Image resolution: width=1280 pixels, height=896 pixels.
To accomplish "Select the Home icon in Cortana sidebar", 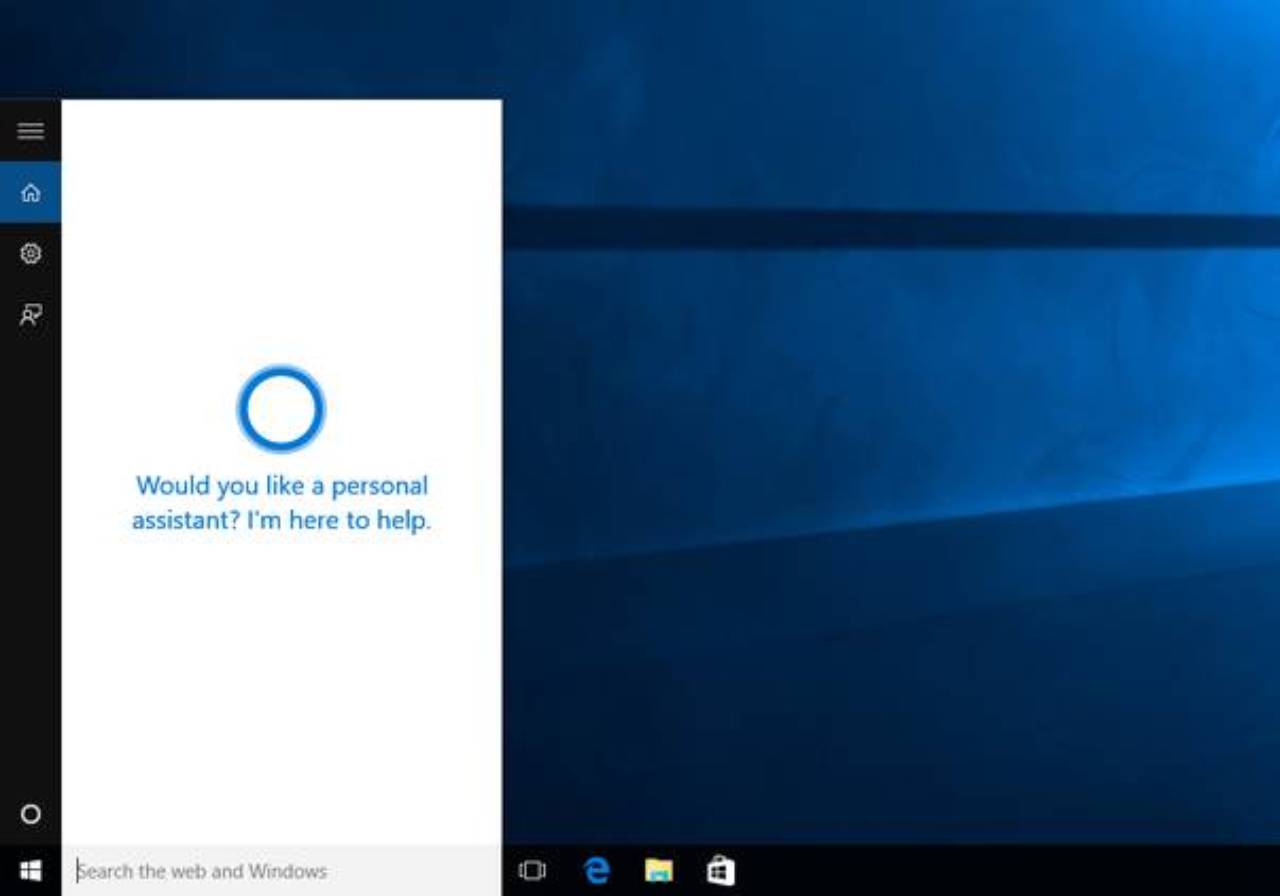I will pos(30,192).
